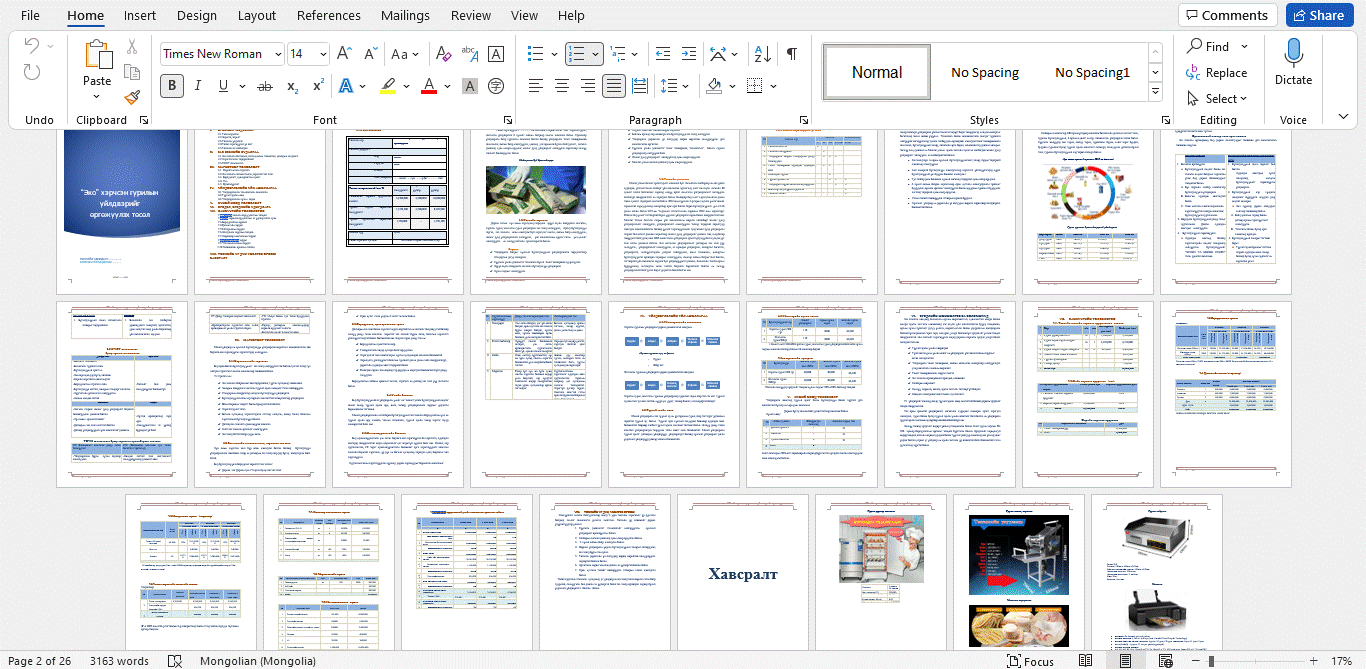Open Mongolian (Mongolia) language setting

[x=258, y=661]
